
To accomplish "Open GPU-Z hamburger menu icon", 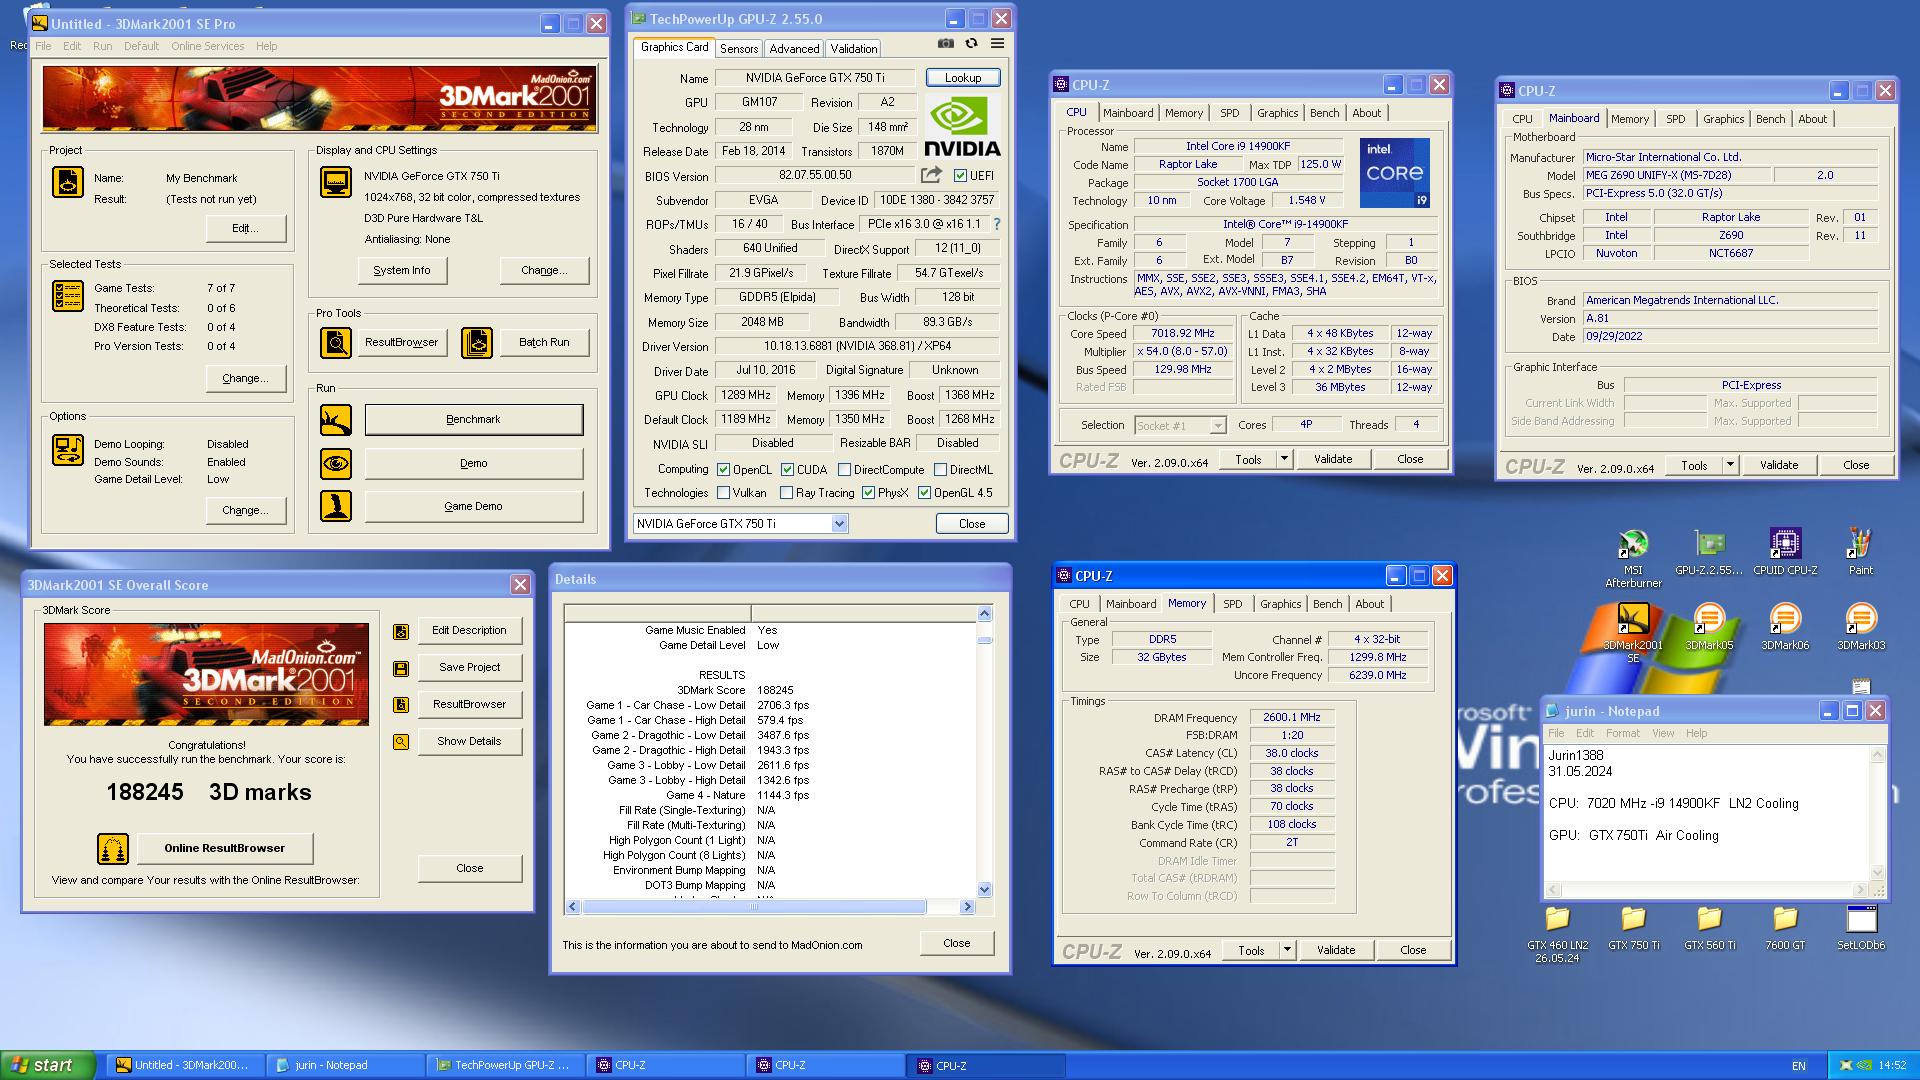I will click(997, 44).
